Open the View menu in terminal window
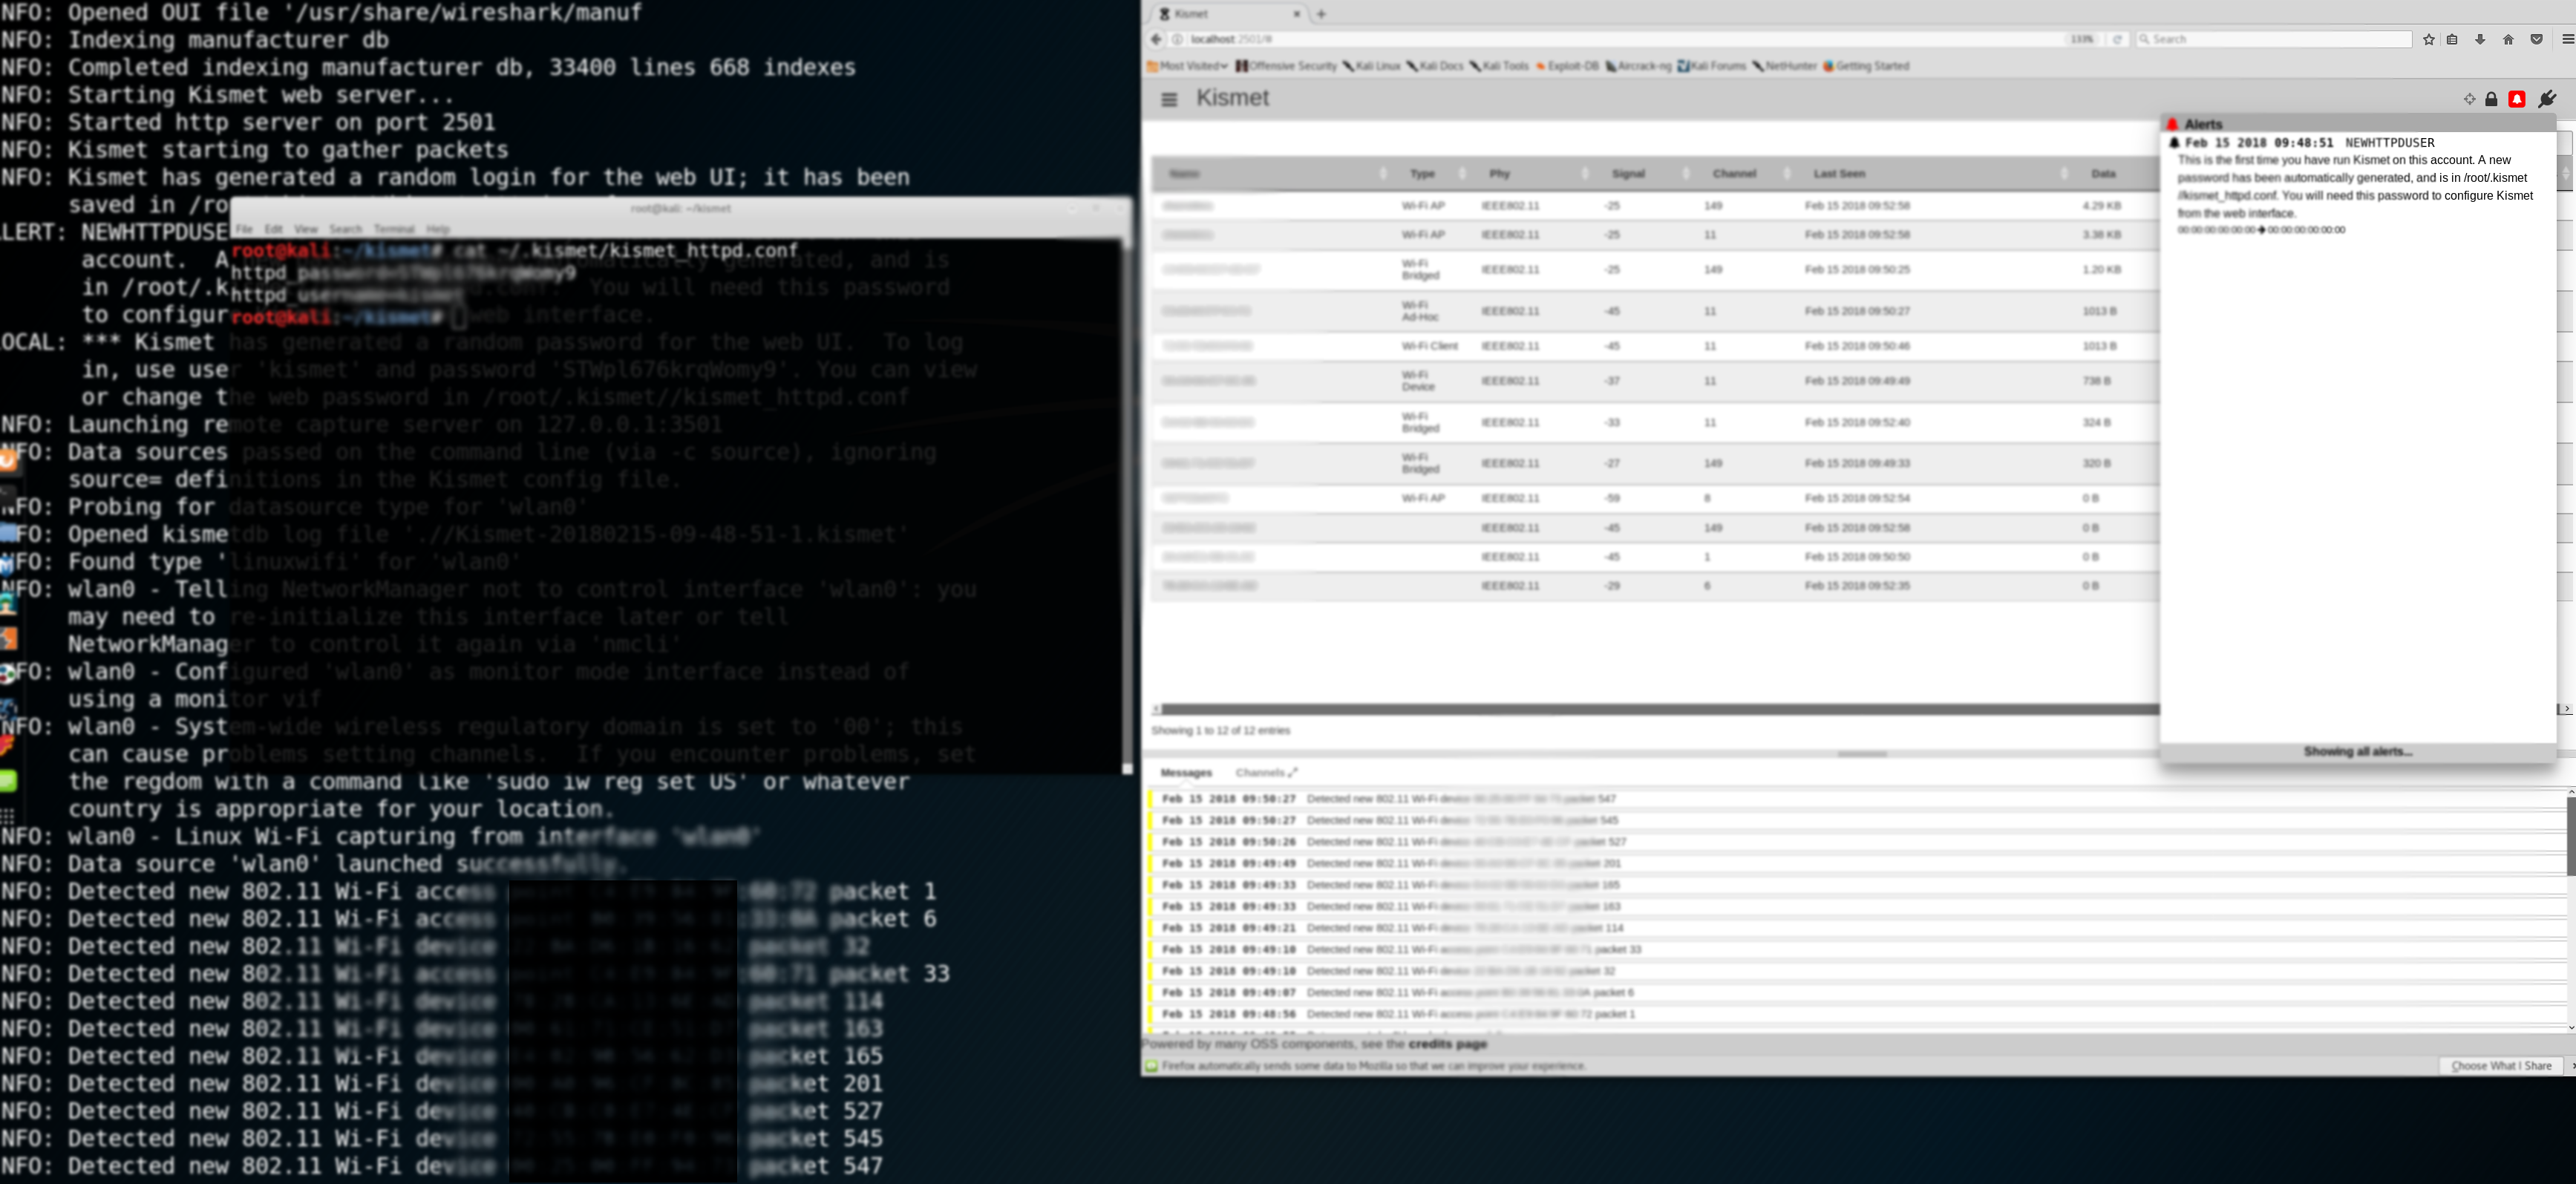The image size is (2576, 1184). coord(306,229)
